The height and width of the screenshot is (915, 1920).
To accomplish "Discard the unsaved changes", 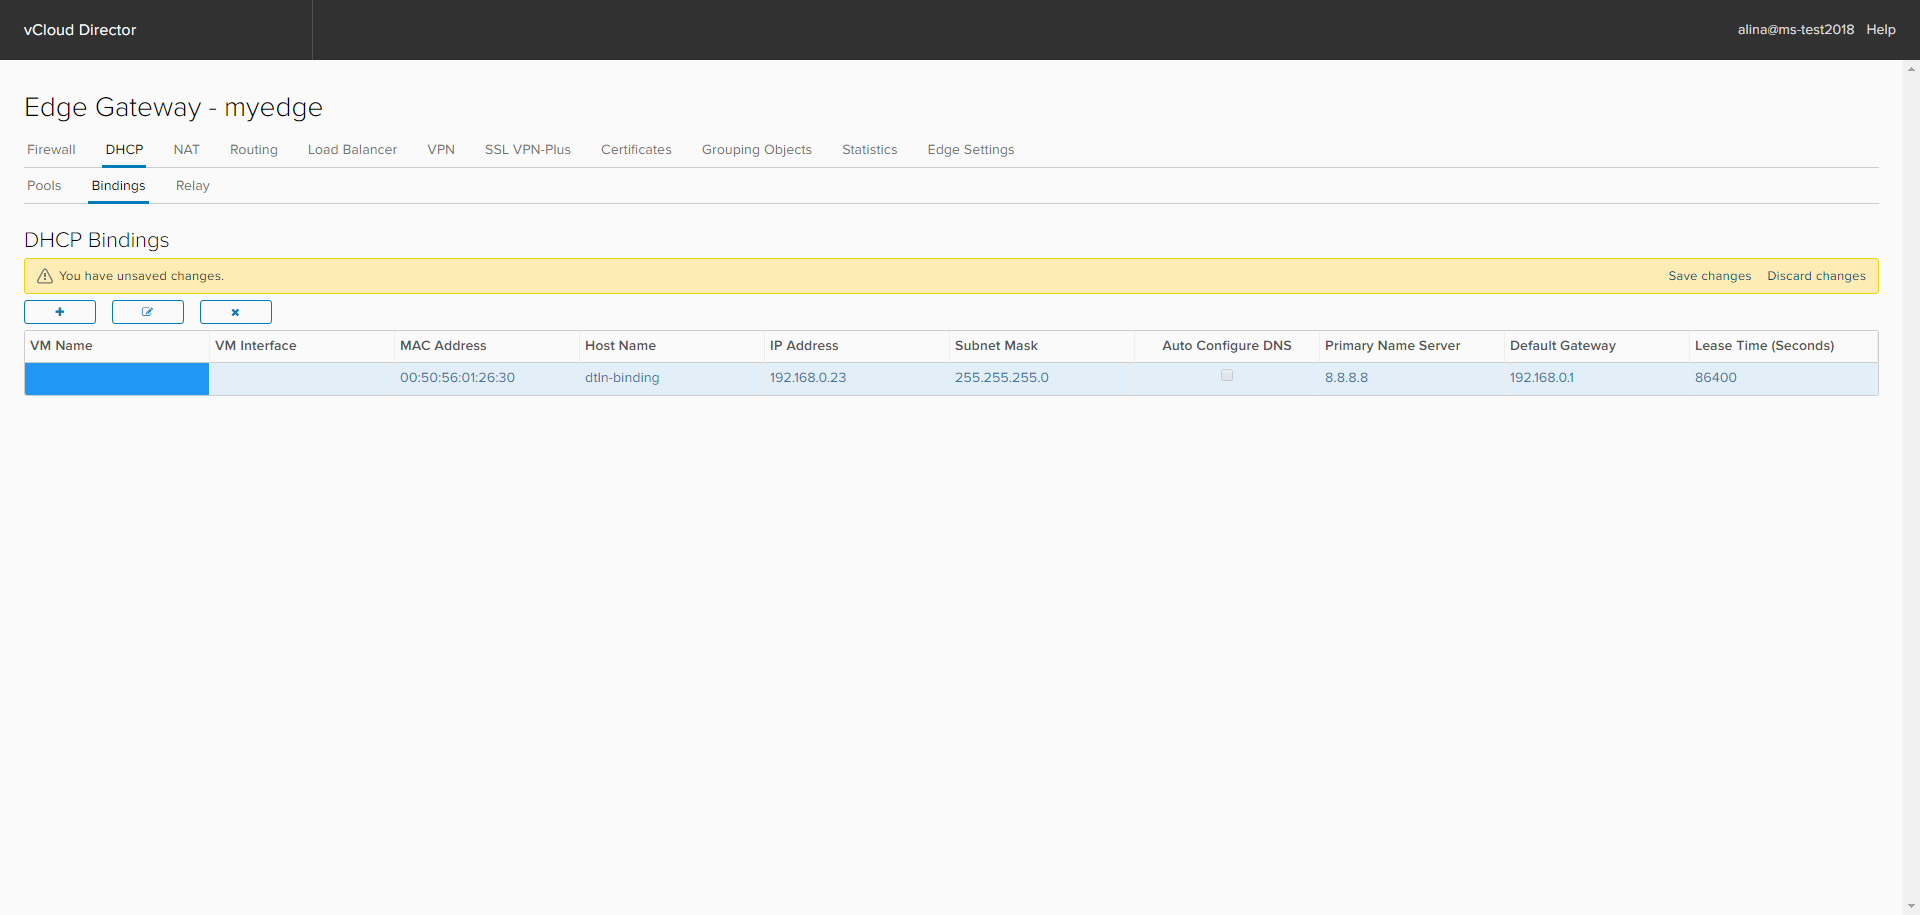I will tap(1817, 275).
